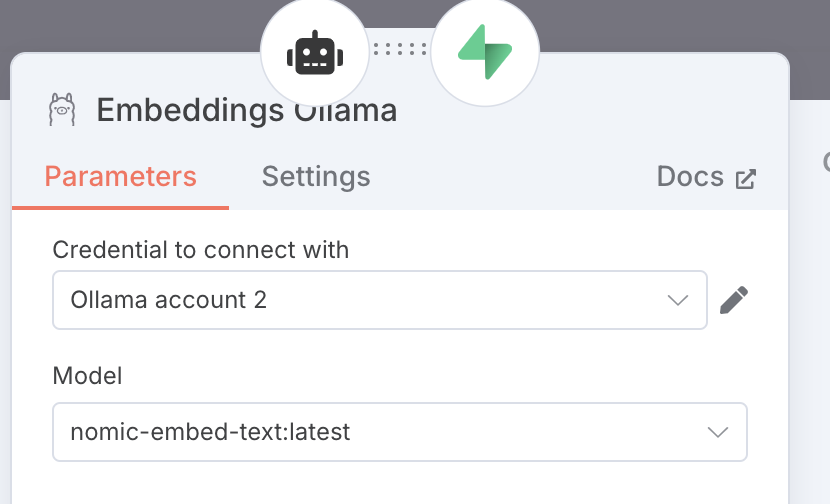
Task: Click the robot AI agent node icon
Action: click(x=315, y=52)
